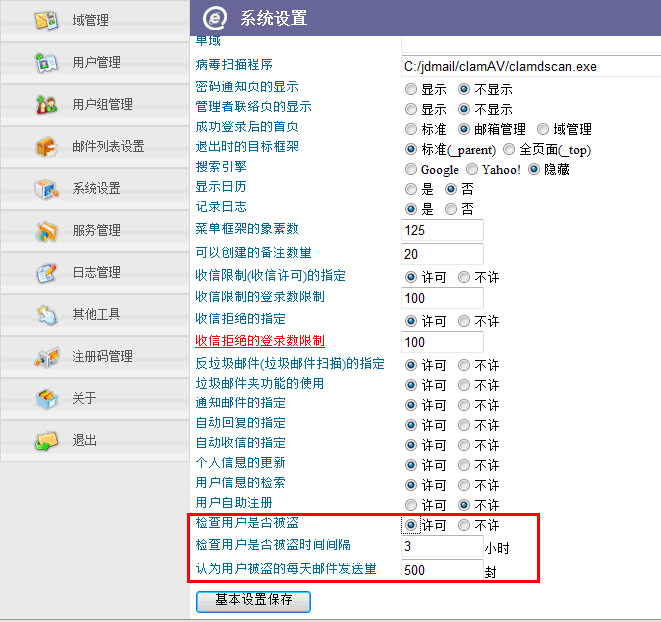661x622 pixels.
Task: Click the red 收信拒绝的登录数限制 link
Action: (260, 341)
